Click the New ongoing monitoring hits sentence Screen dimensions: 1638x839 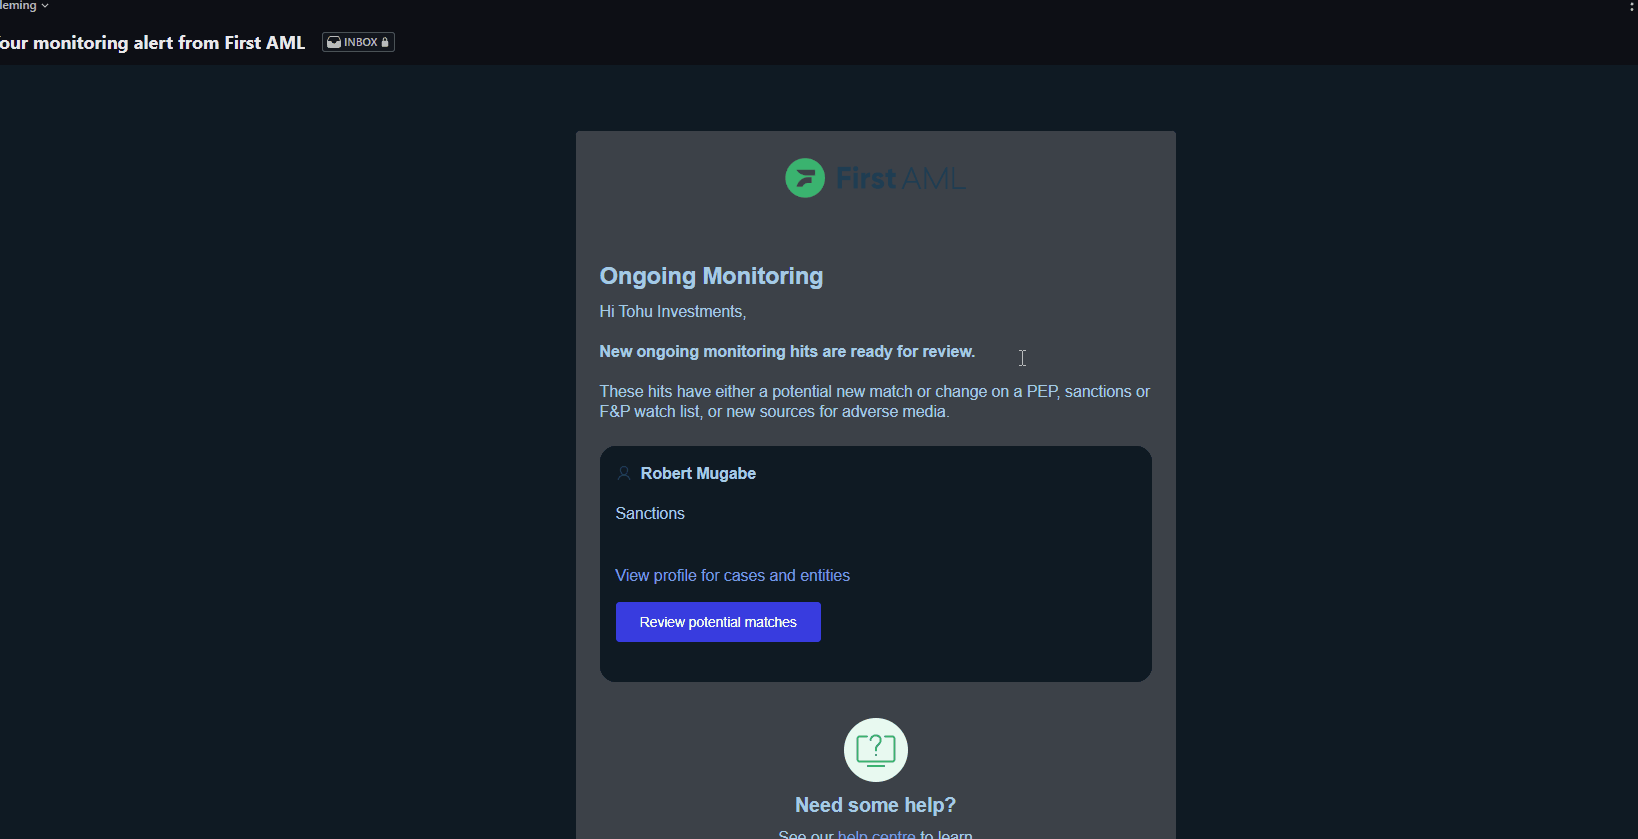point(787,351)
